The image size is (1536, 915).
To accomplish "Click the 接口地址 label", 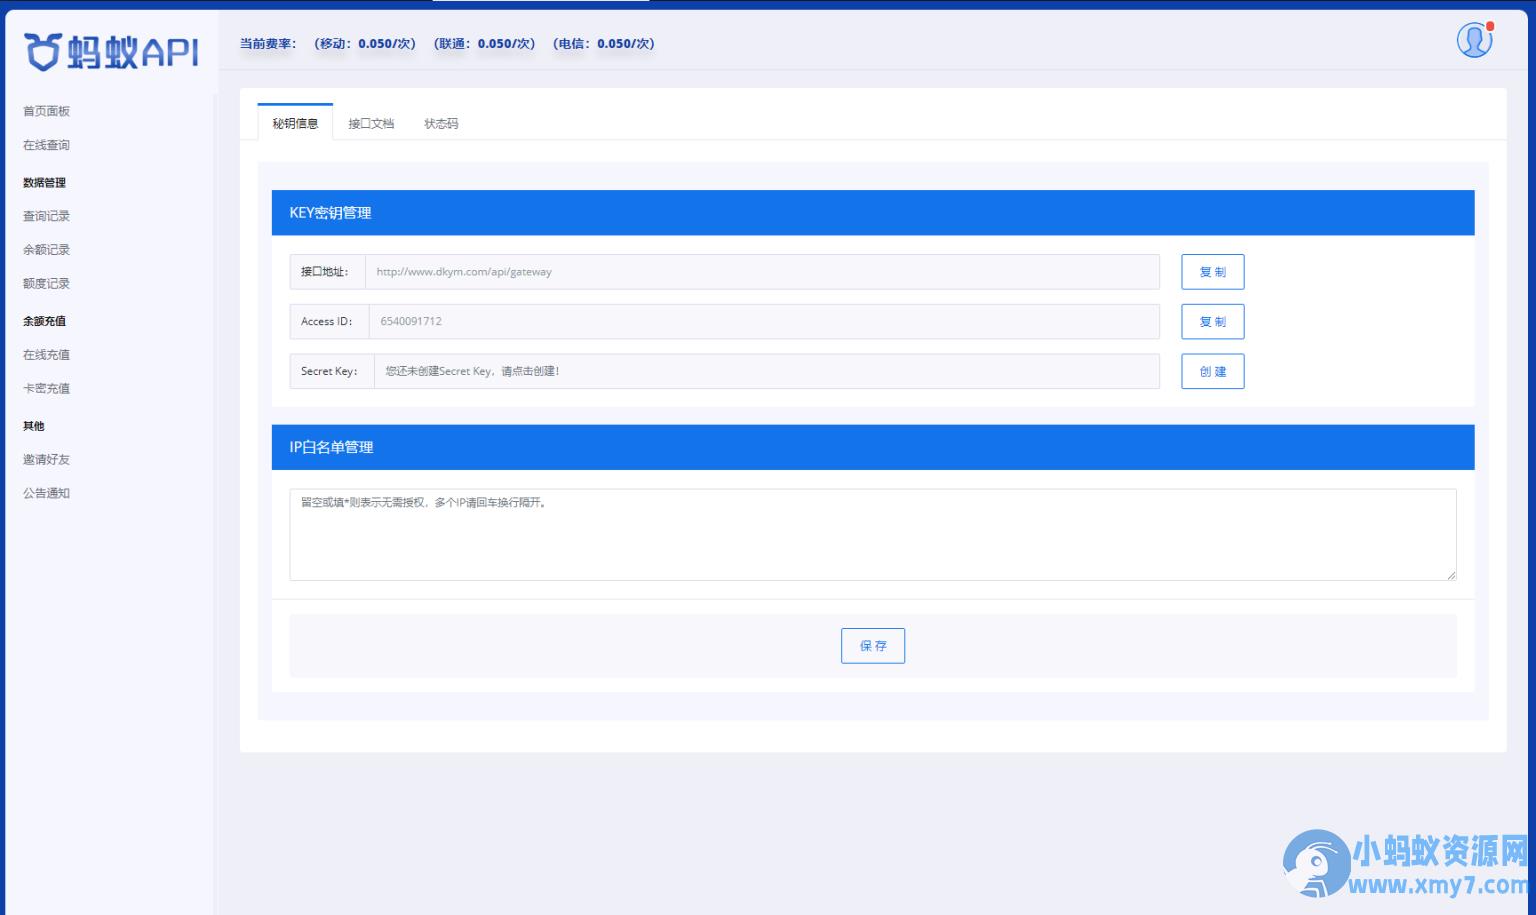I will point(325,272).
